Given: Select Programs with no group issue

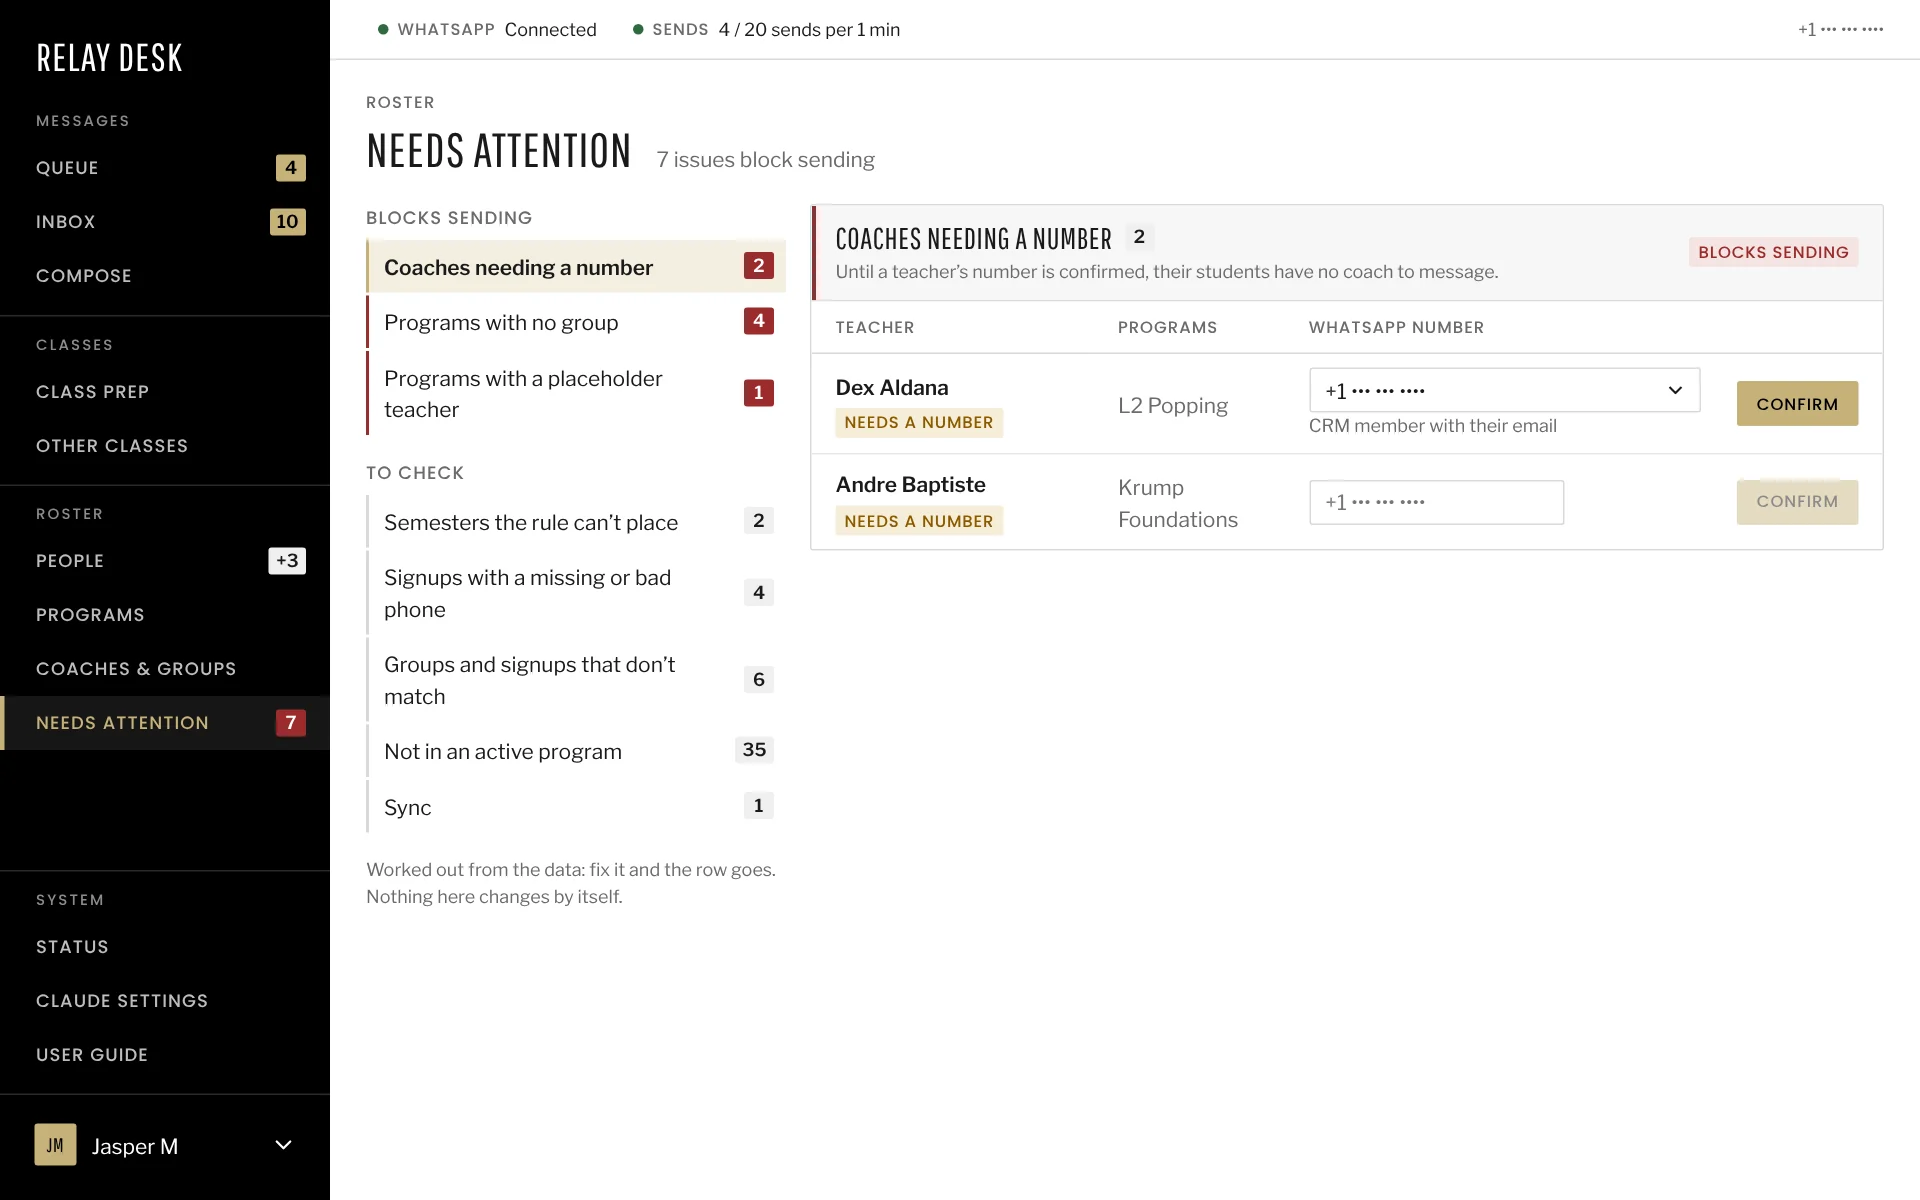Looking at the screenshot, I should 576,322.
